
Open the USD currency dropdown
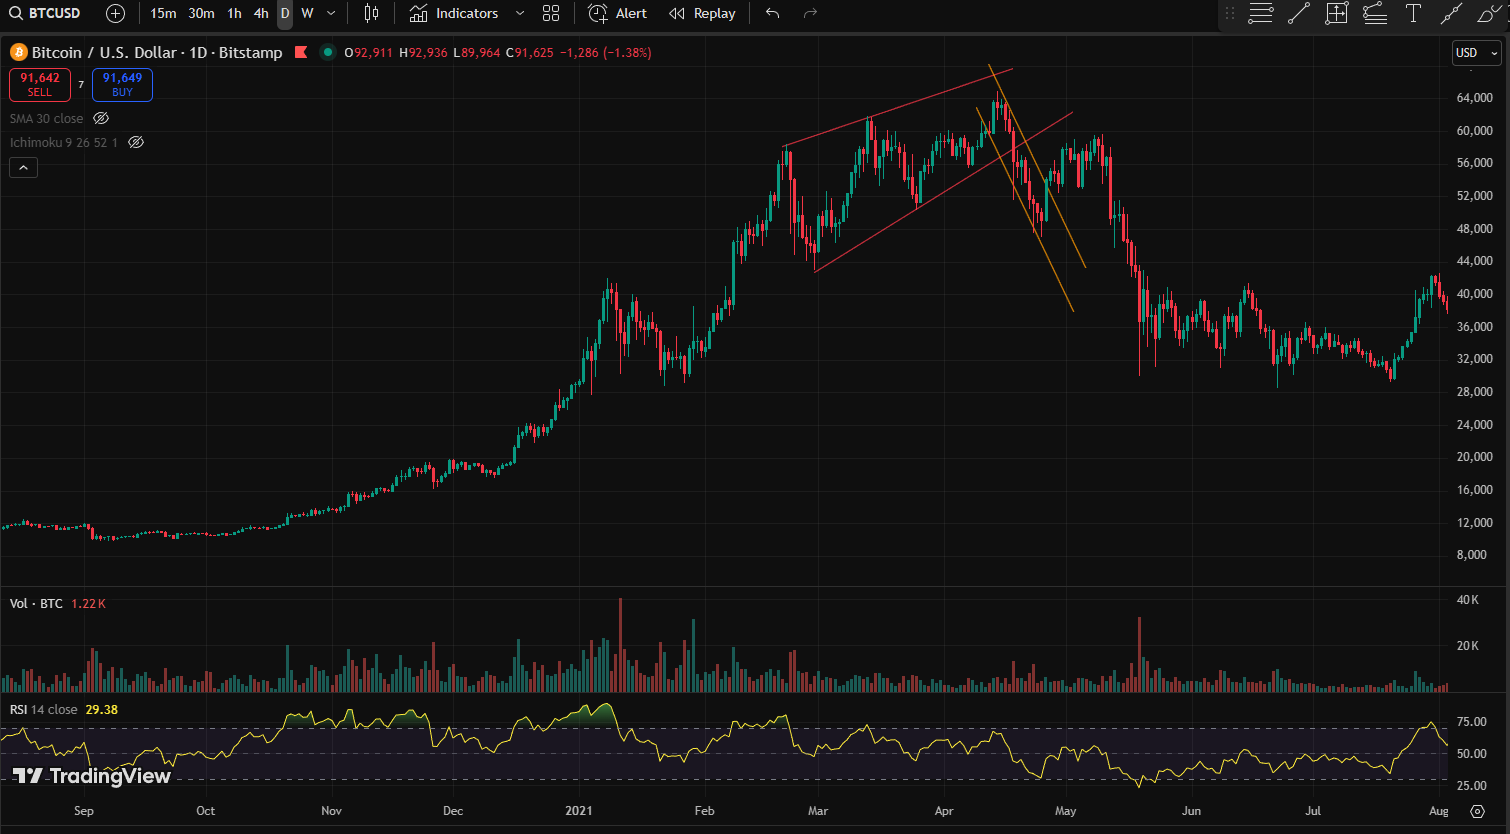[1476, 52]
